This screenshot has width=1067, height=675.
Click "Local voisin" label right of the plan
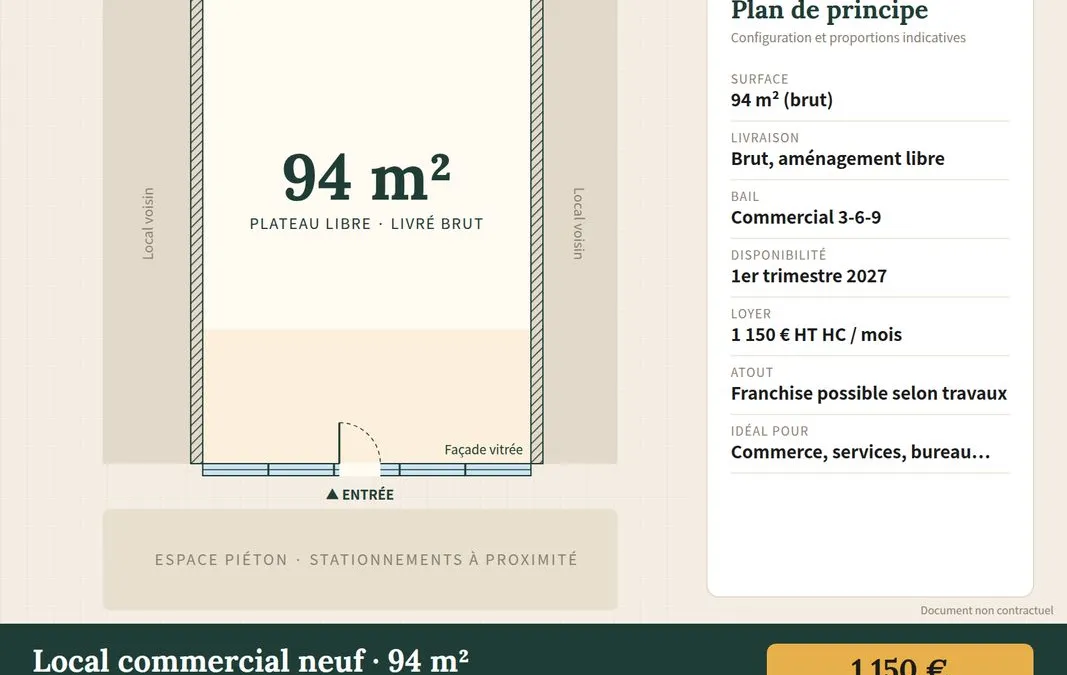578,224
